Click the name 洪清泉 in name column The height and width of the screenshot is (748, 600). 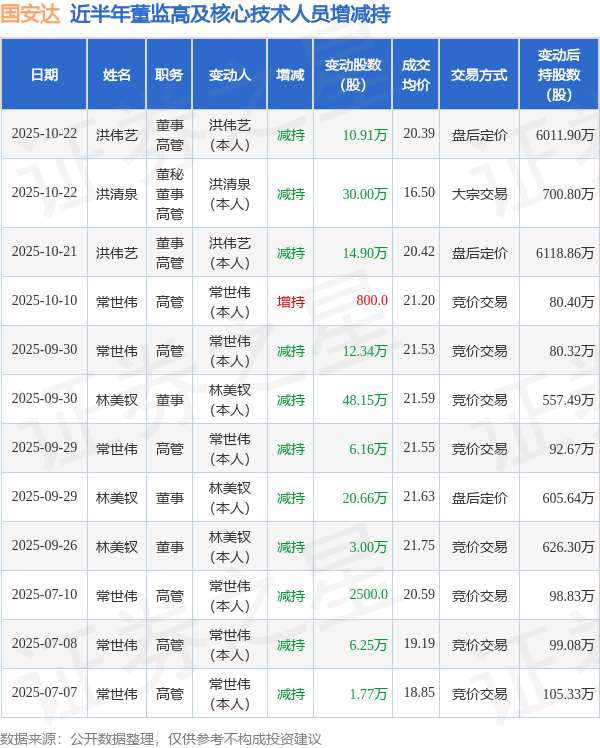[x=117, y=194]
